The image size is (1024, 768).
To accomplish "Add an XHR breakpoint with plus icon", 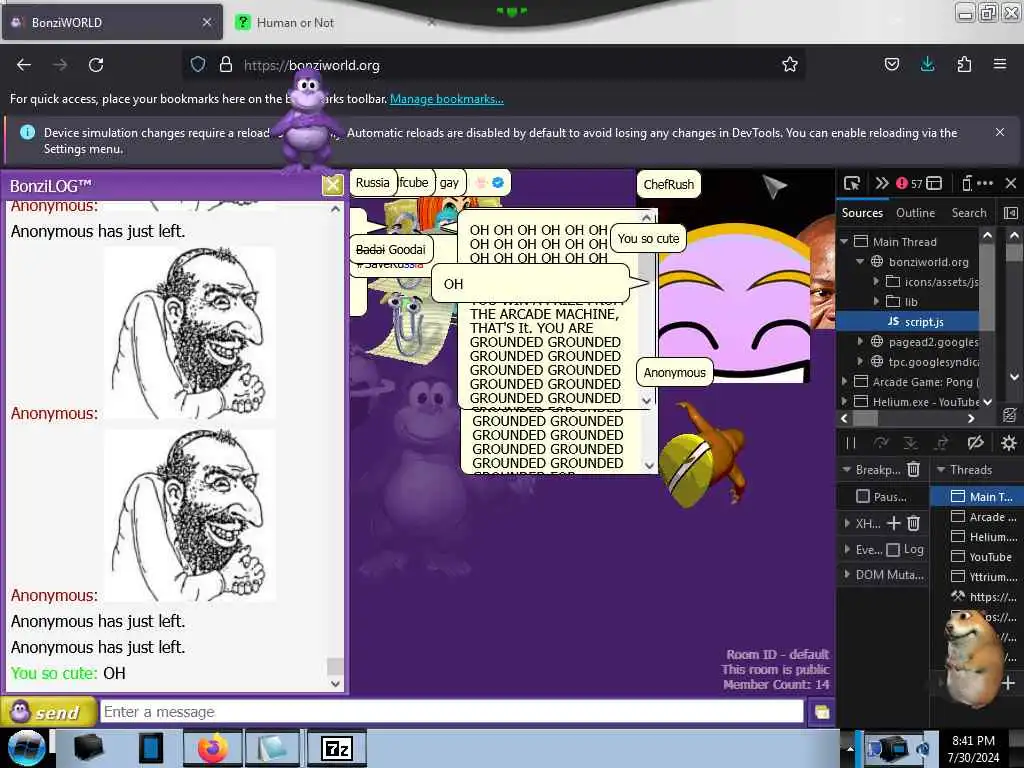I will (894, 523).
